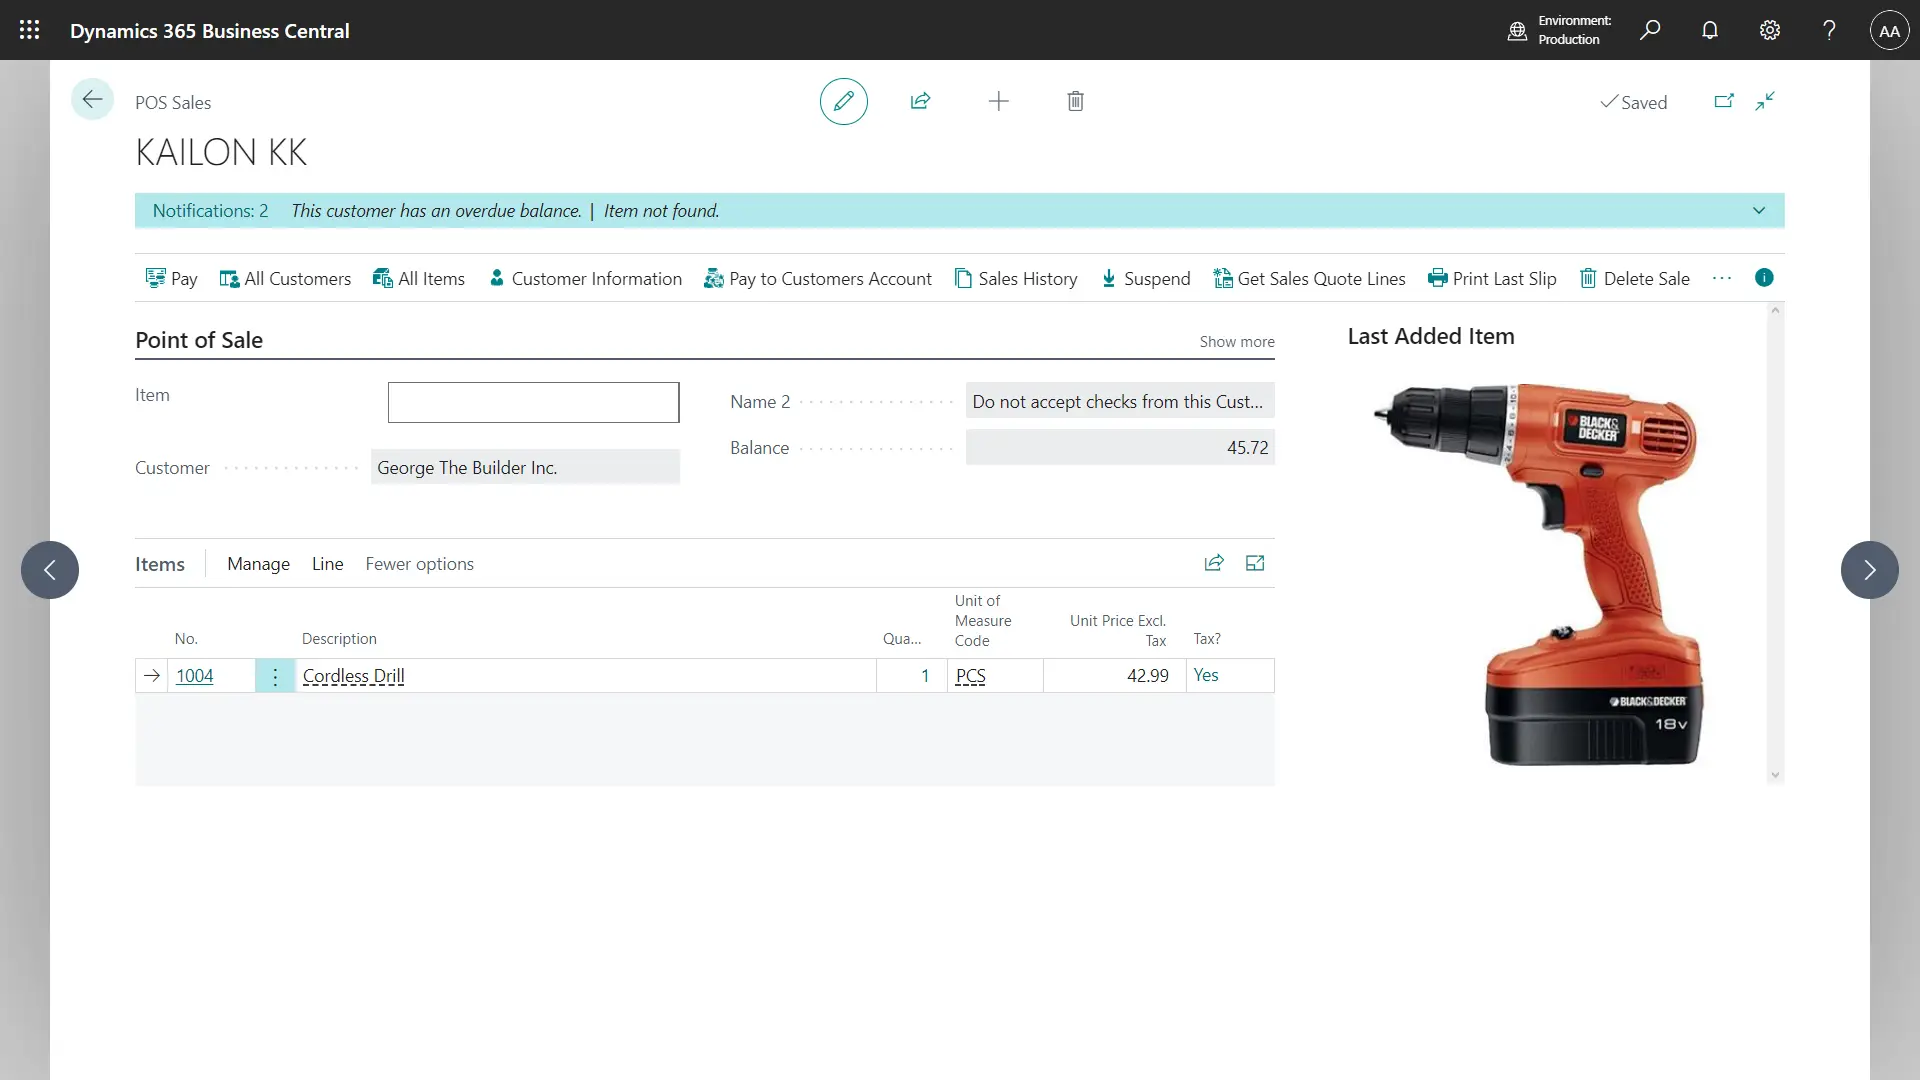Open the notifications bell icon
Screen dimensions: 1920x1080
pos(1710,30)
